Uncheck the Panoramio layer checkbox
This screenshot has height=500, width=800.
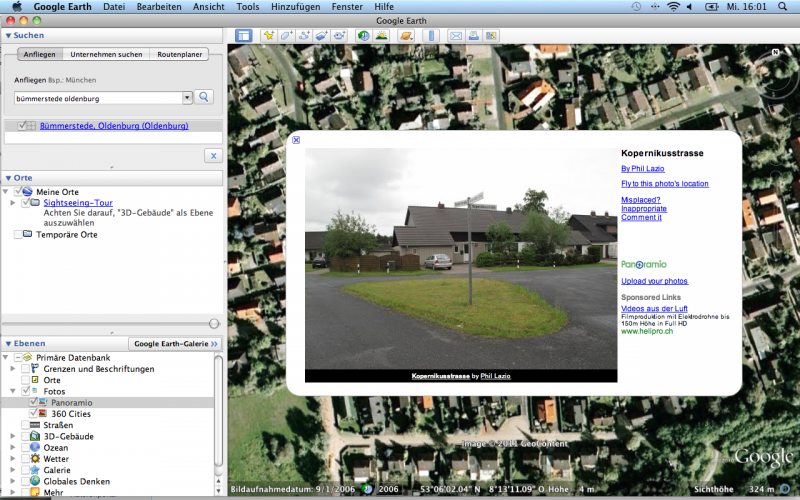tap(34, 402)
